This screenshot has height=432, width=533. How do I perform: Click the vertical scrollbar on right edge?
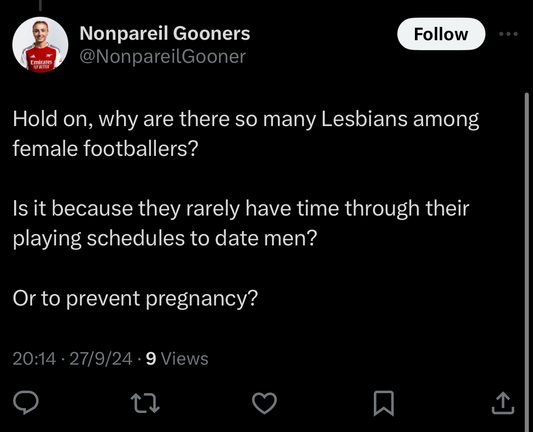pos(527,258)
